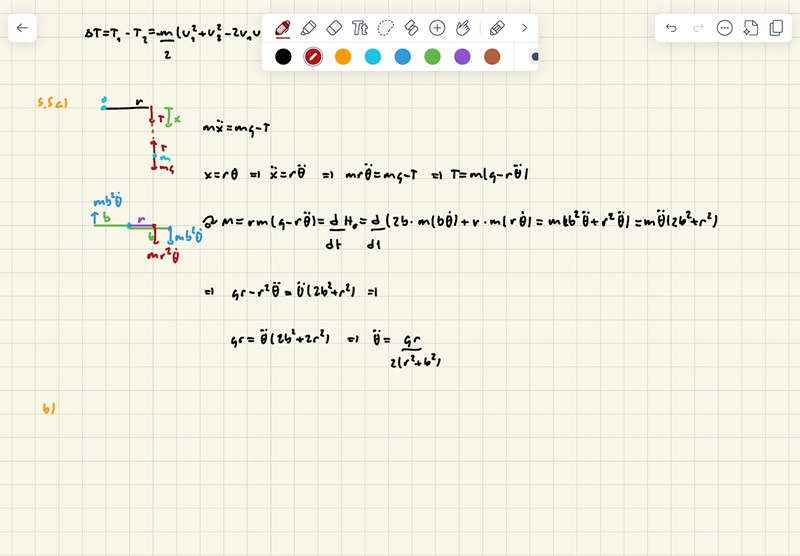Select the highlighter tool
The width and height of the screenshot is (800, 556).
pos(309,28)
